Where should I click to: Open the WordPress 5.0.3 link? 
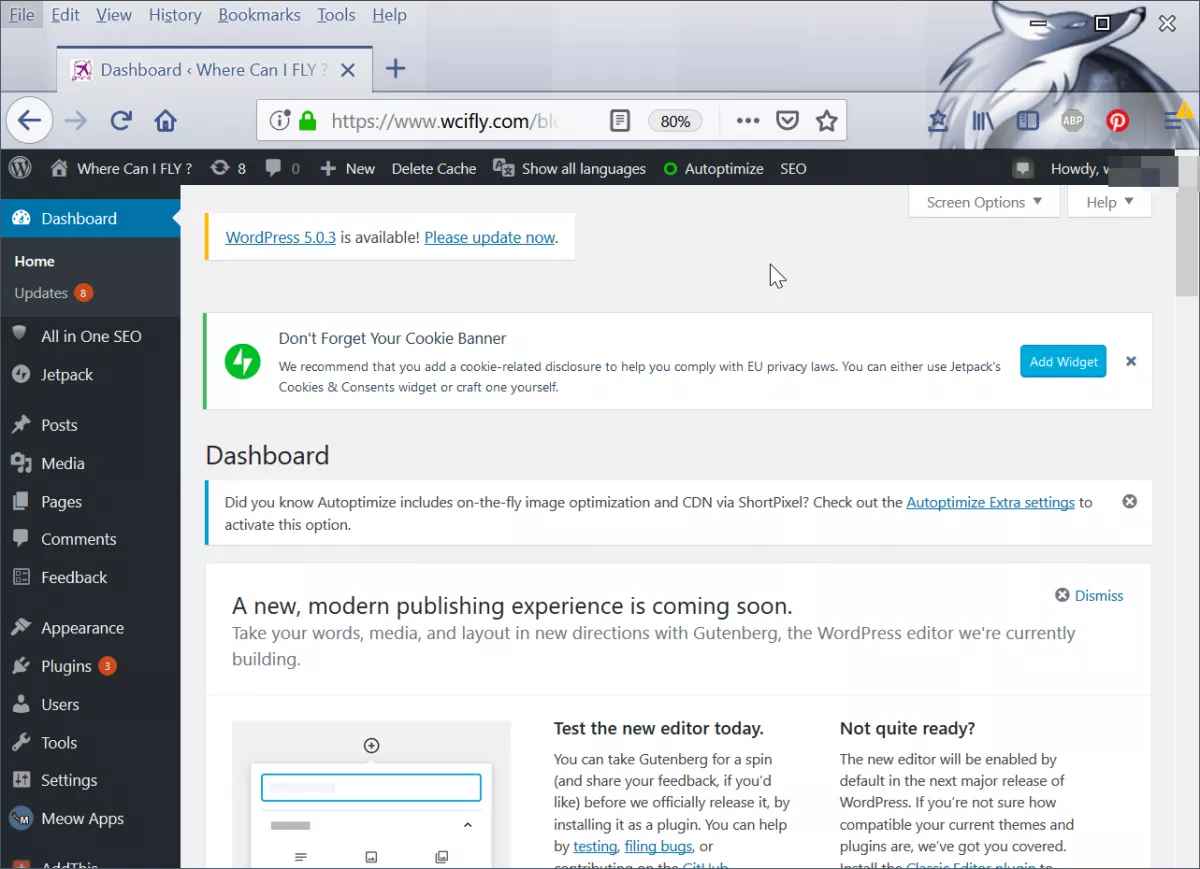pos(281,237)
